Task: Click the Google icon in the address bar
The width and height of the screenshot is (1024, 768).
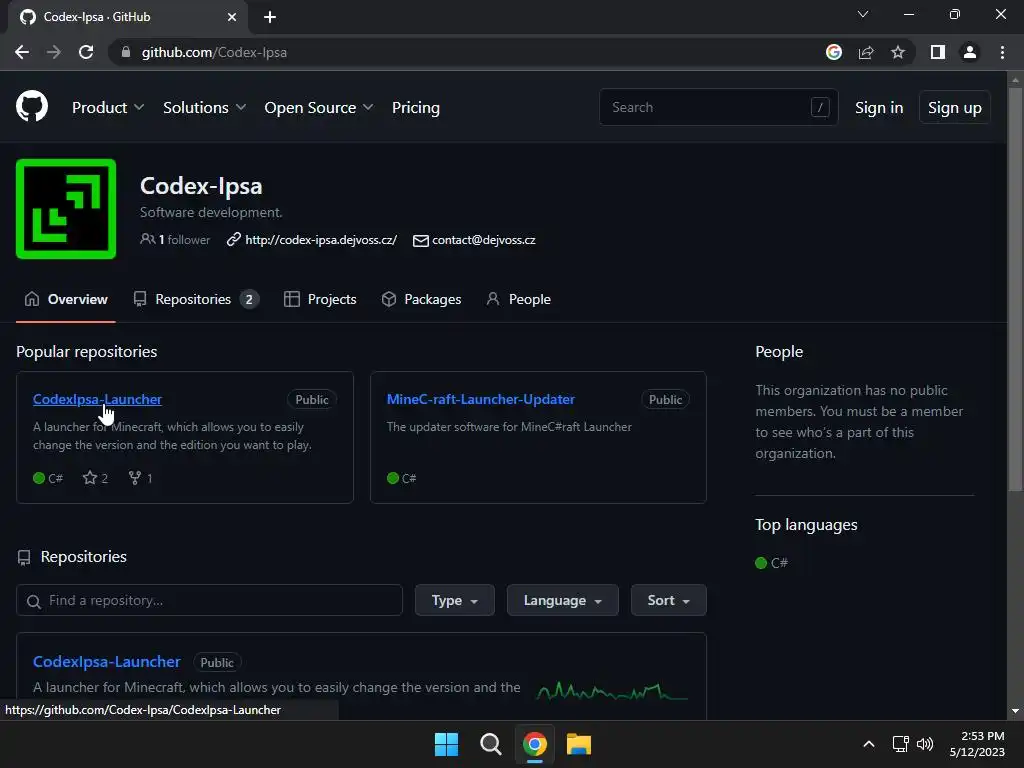Action: (833, 52)
